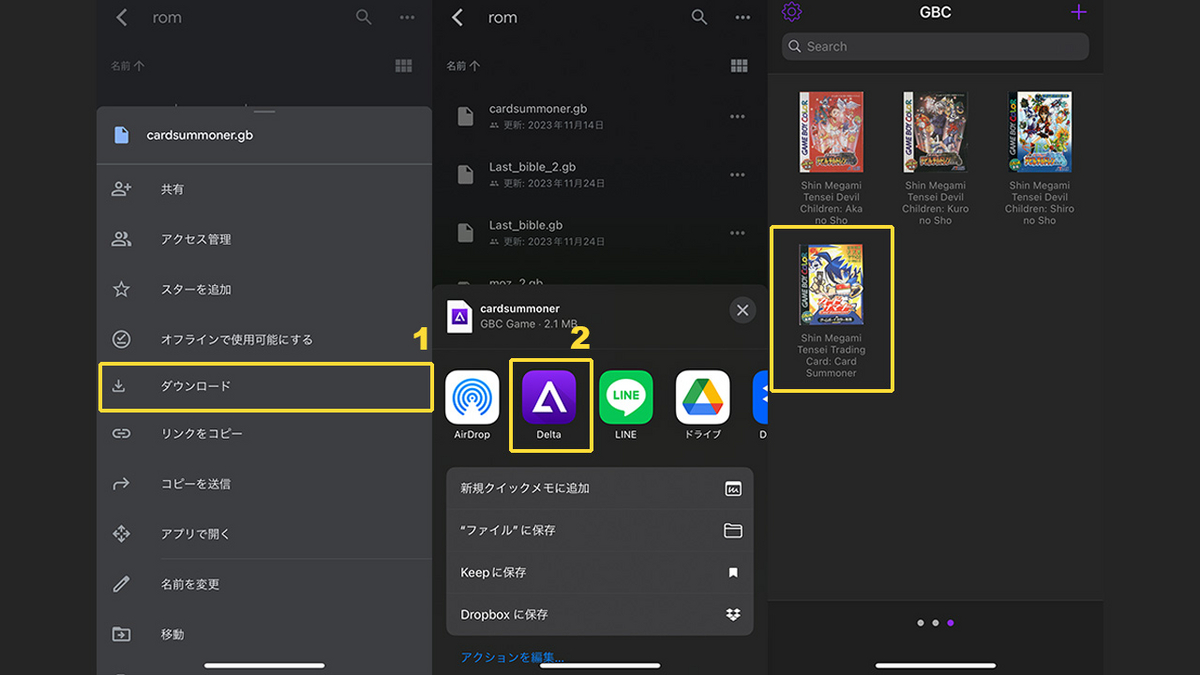Open search in middle rom panel
This screenshot has width=1200, height=675.
[x=700, y=17]
